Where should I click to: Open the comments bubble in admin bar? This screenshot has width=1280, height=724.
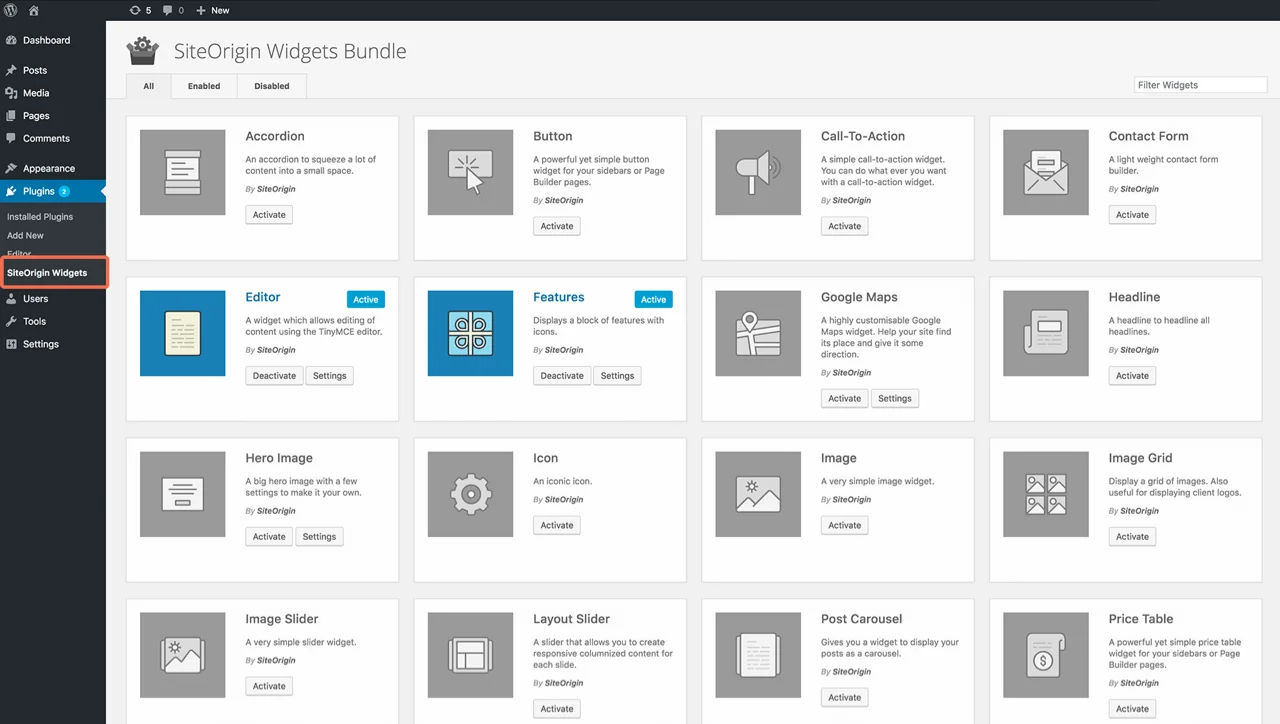point(174,10)
